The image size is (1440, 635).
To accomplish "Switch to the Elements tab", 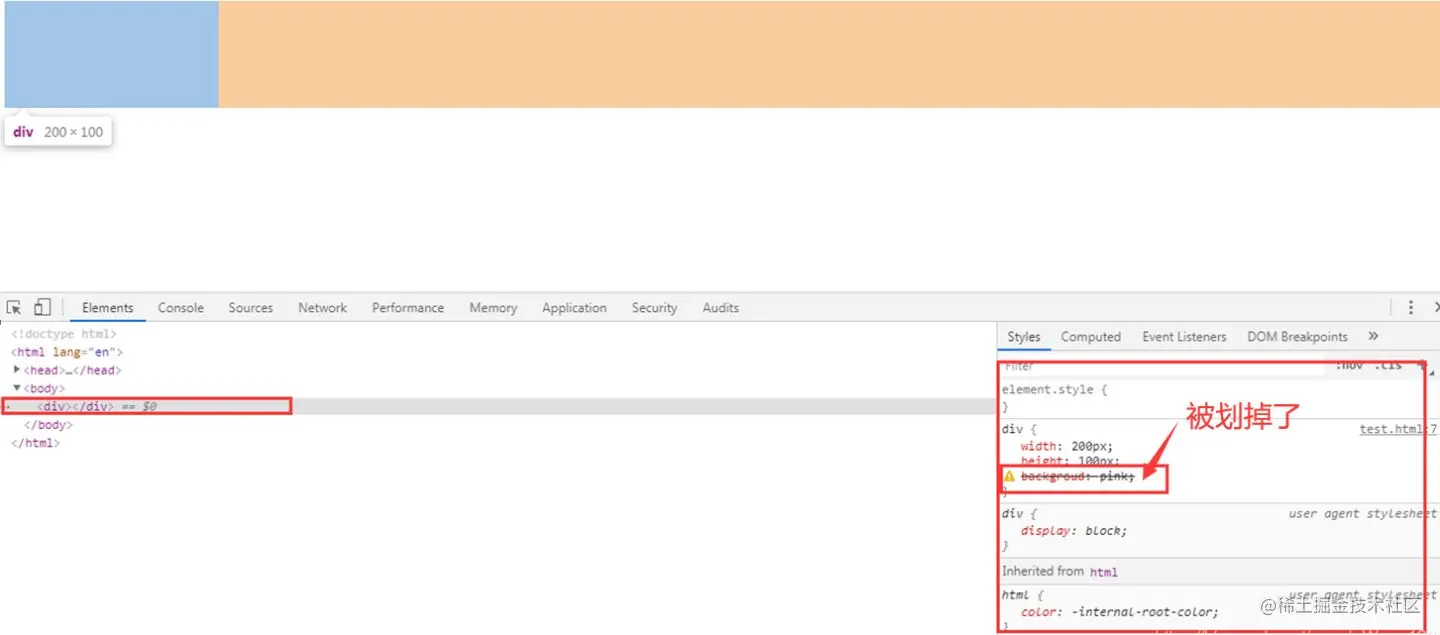I will [108, 308].
